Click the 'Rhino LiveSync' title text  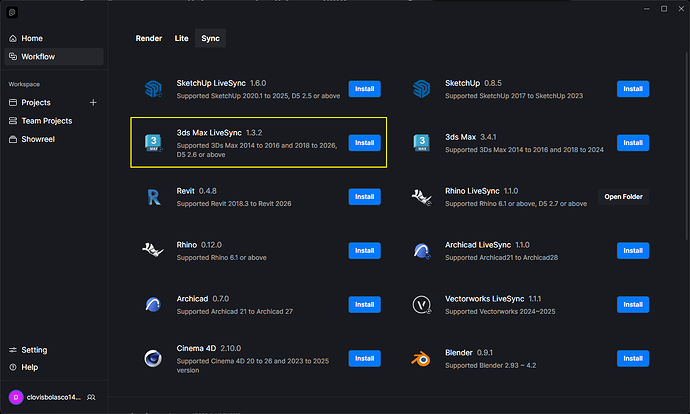pyautogui.click(x=472, y=191)
